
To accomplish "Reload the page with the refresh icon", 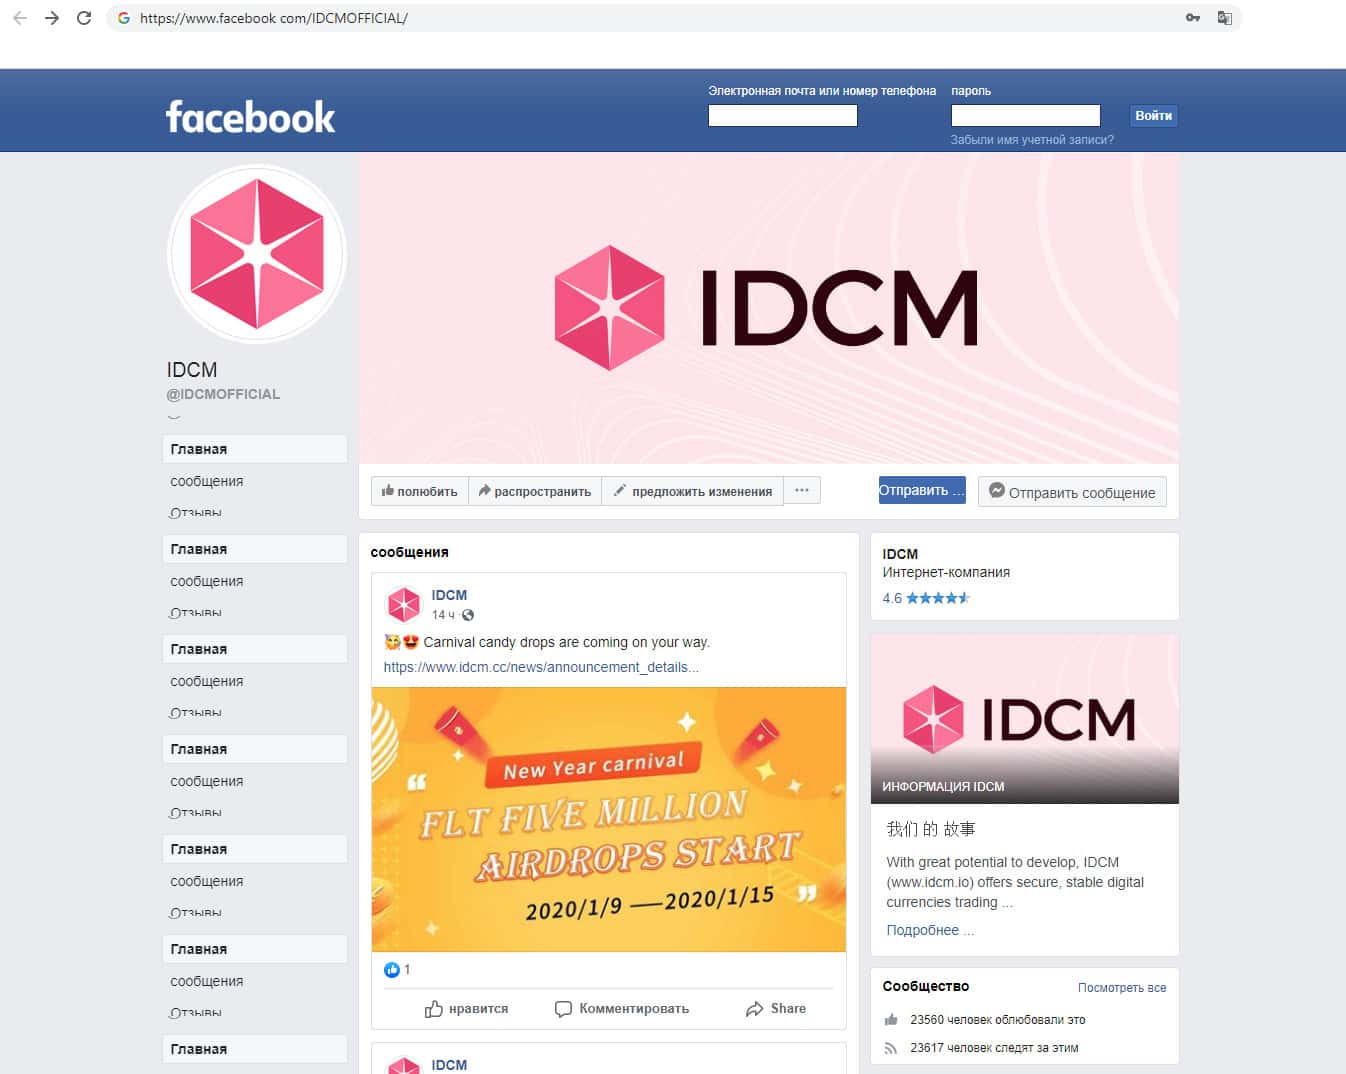I will [84, 18].
